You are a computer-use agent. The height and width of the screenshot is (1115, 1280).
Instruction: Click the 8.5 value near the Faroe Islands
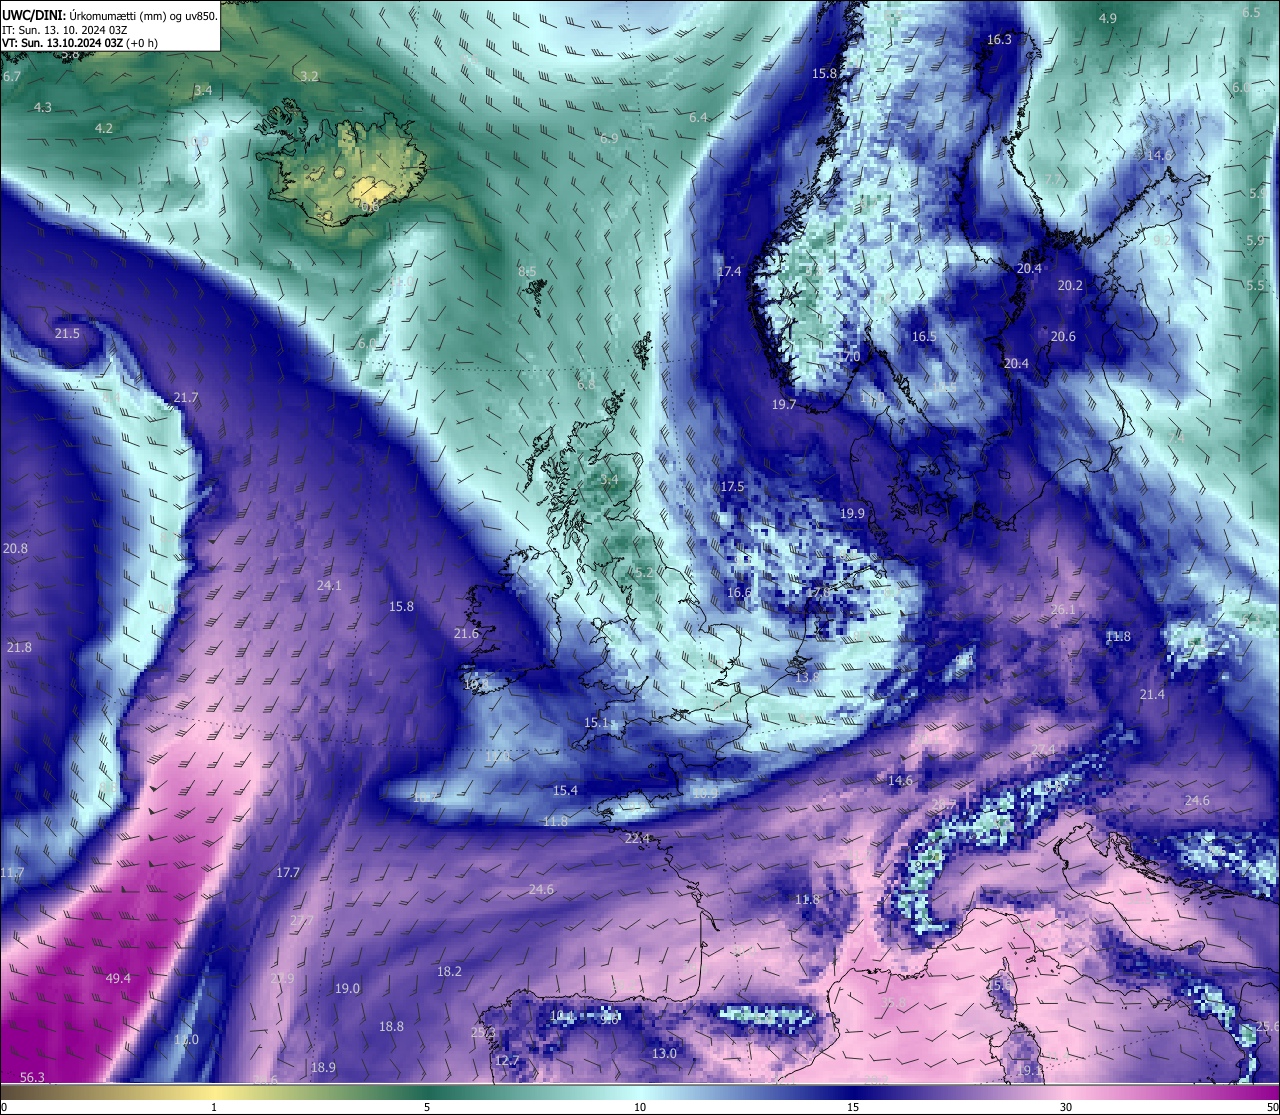pos(527,272)
